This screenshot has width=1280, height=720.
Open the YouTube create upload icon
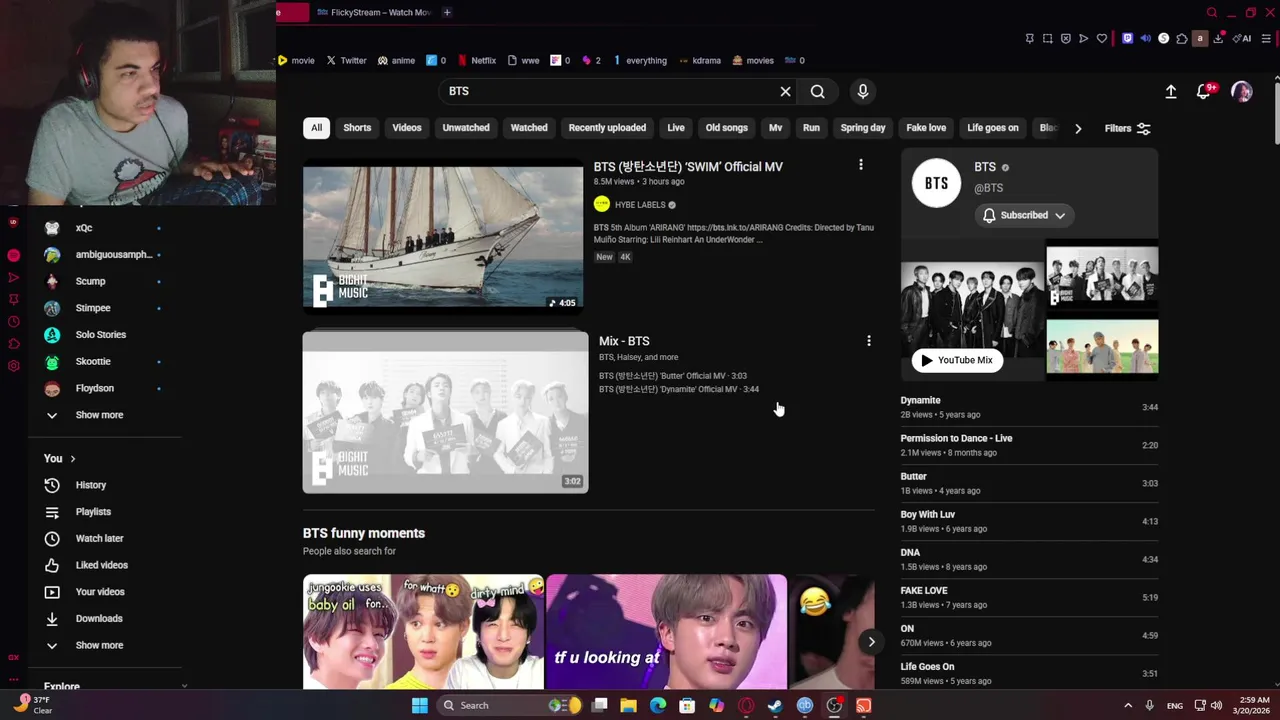click(1171, 91)
